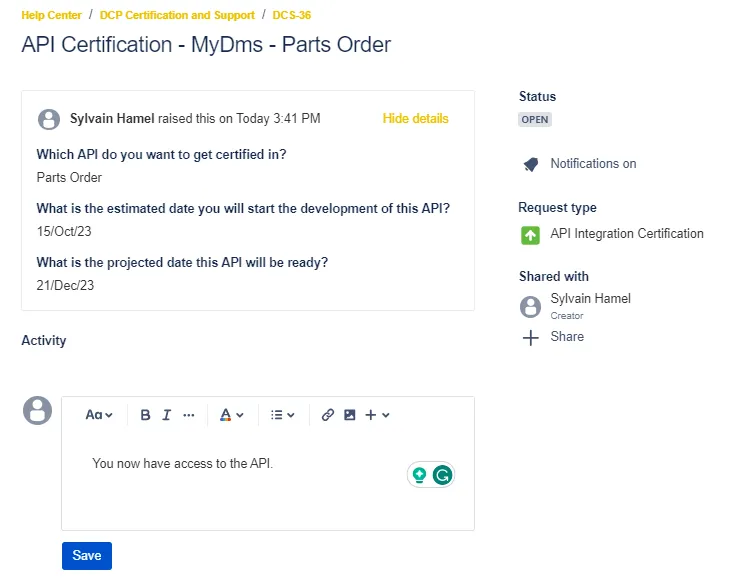The width and height of the screenshot is (737, 580).
Task: Click the 'Sylvain Hamel' name in Shared with
Action: tap(590, 298)
